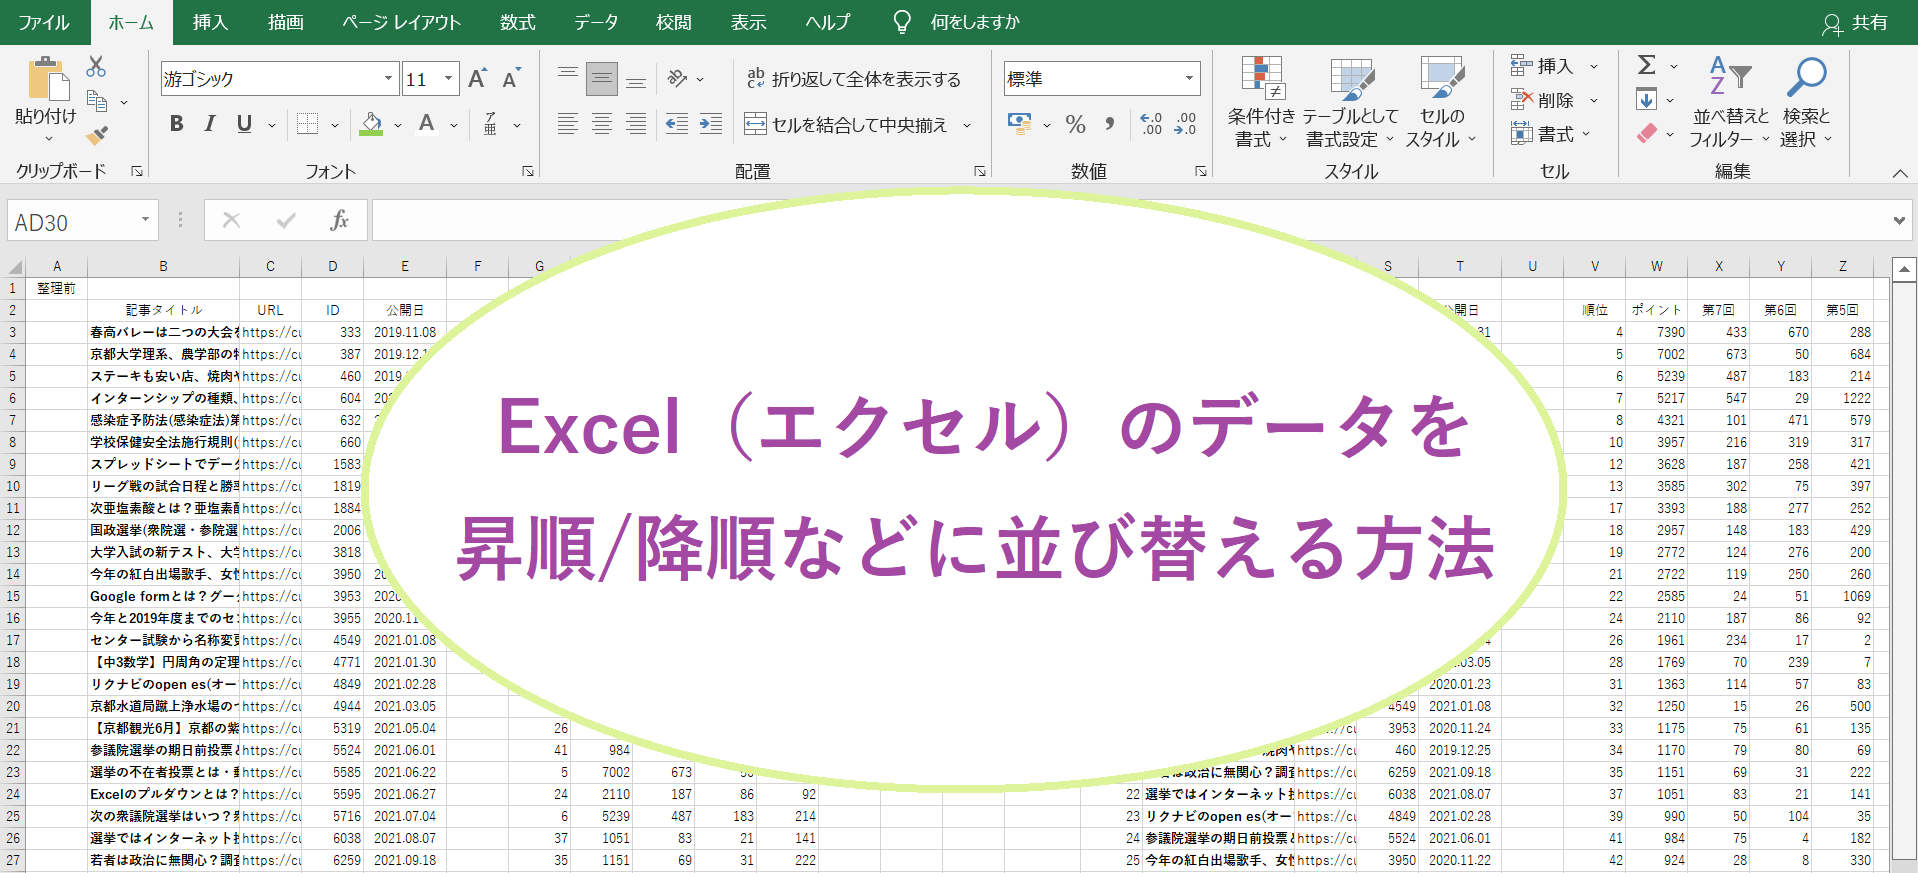This screenshot has height=873, width=1918.
Task: Click the Cut scissors icon
Action: point(96,67)
